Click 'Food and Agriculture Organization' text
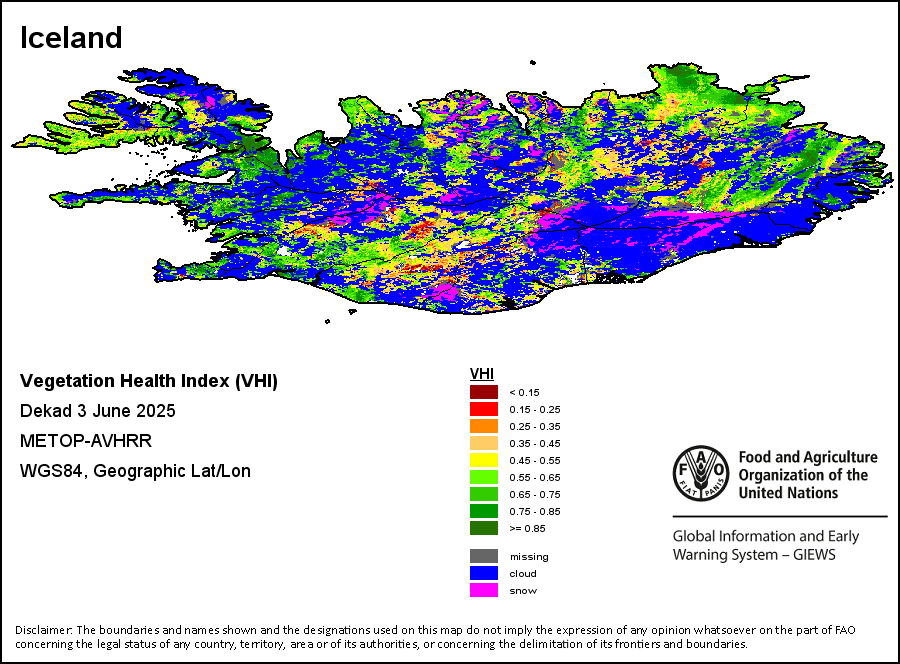This screenshot has height=664, width=900. tap(808, 475)
